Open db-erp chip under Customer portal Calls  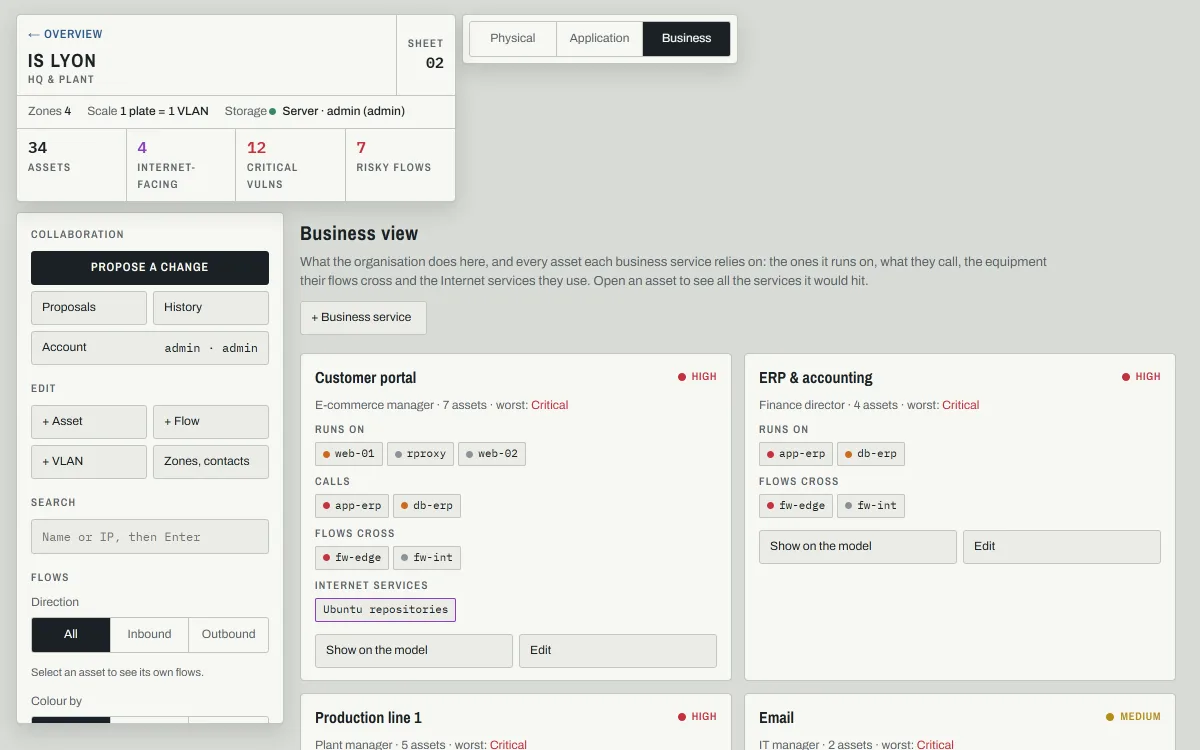427,506
